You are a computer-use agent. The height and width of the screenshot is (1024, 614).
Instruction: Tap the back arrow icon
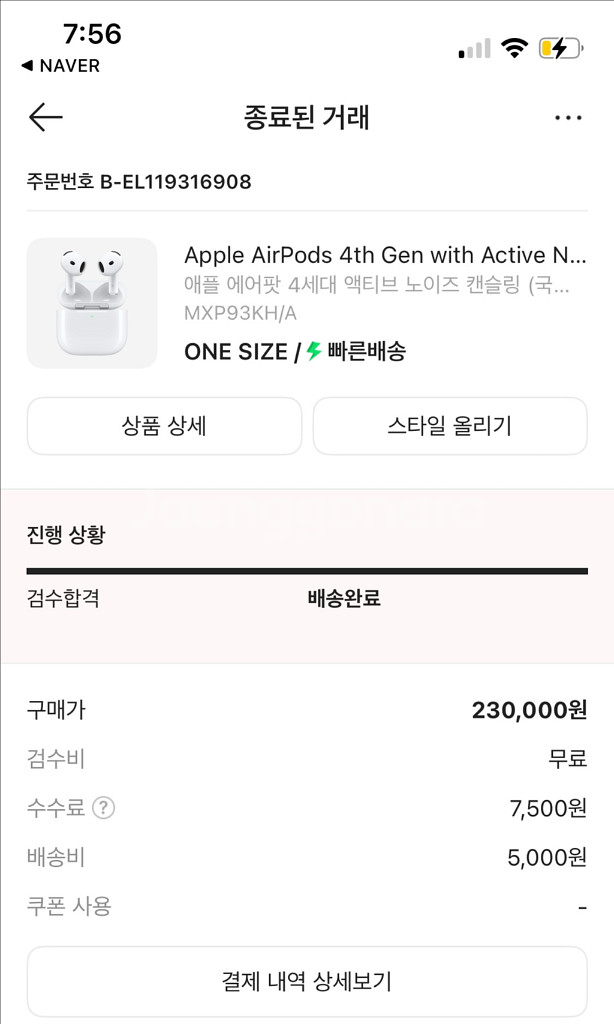(46, 118)
